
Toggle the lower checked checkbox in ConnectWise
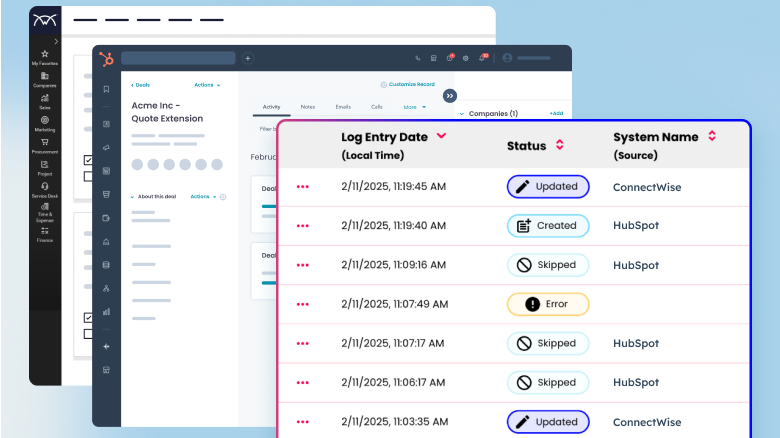click(88, 318)
